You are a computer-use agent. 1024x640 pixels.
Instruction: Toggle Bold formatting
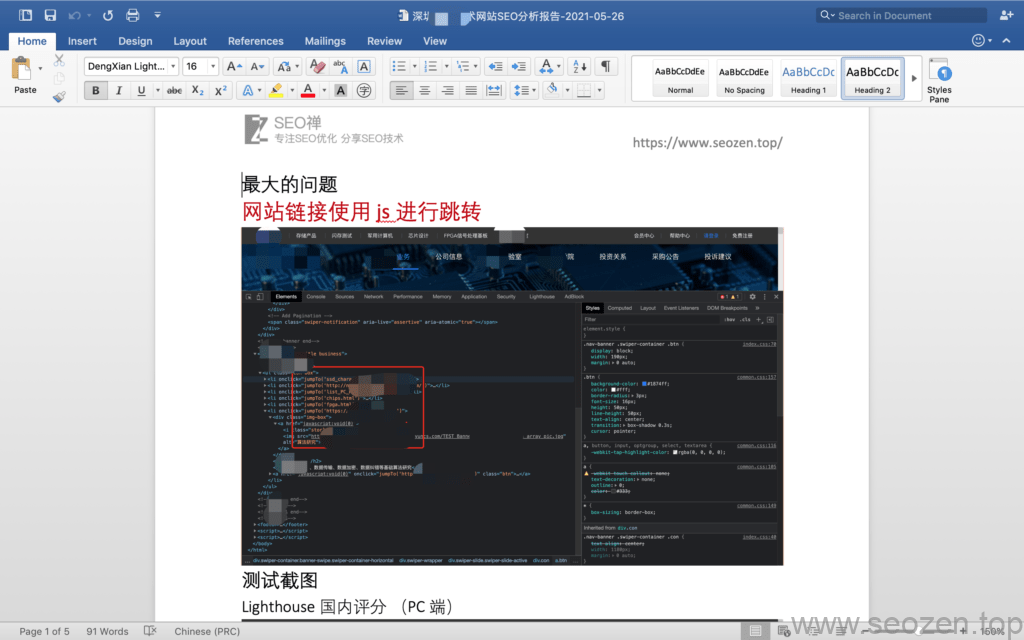pos(96,91)
